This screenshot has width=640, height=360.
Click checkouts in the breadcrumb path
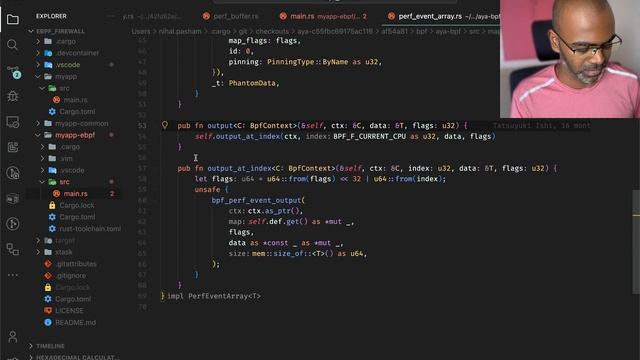[272, 31]
